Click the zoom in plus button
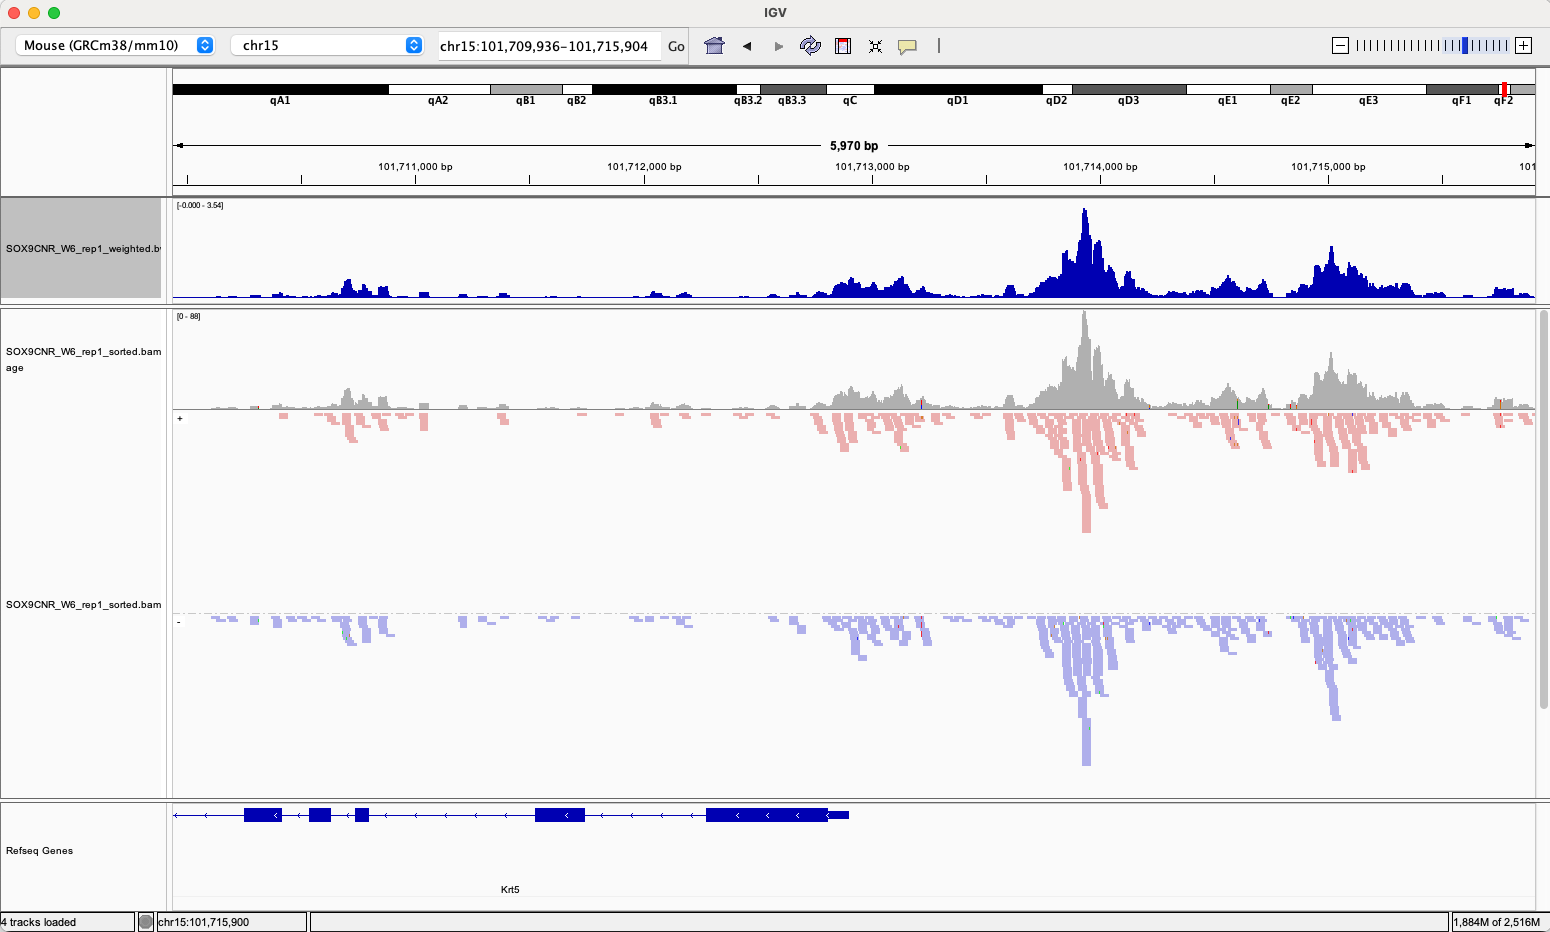This screenshot has height=932, width=1550. point(1523,45)
